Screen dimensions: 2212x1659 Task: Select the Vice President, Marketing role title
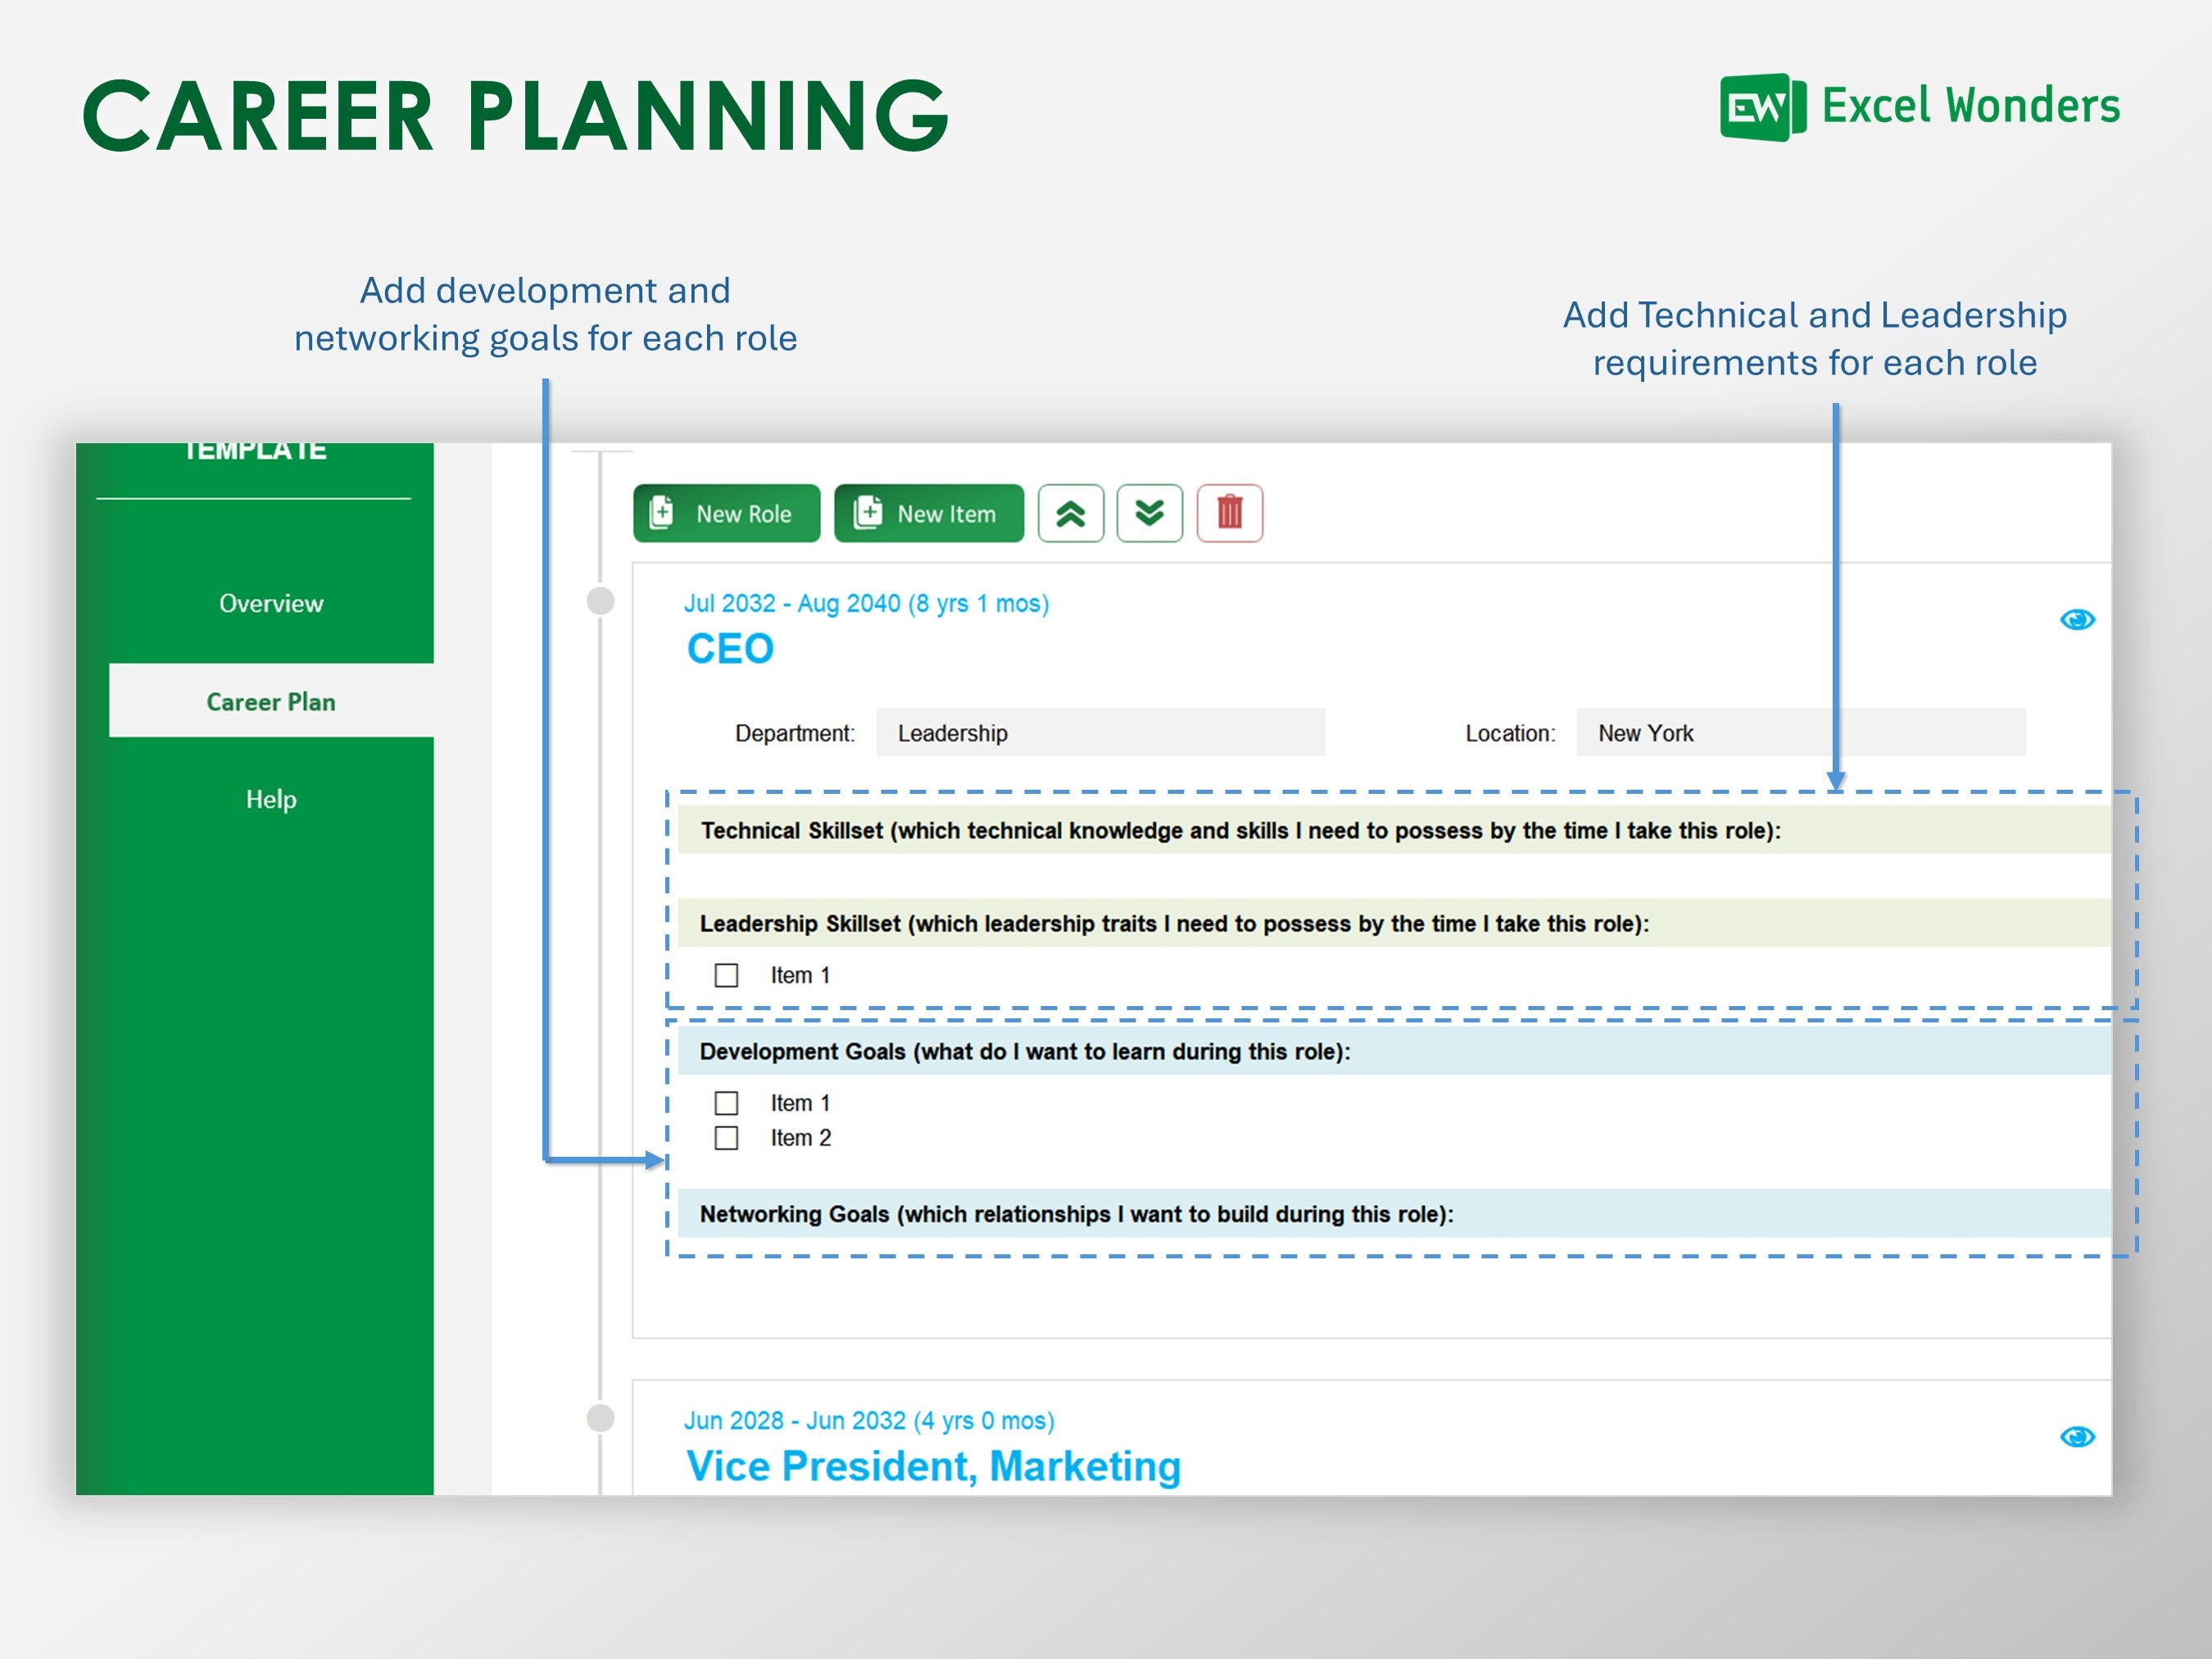tap(933, 1466)
